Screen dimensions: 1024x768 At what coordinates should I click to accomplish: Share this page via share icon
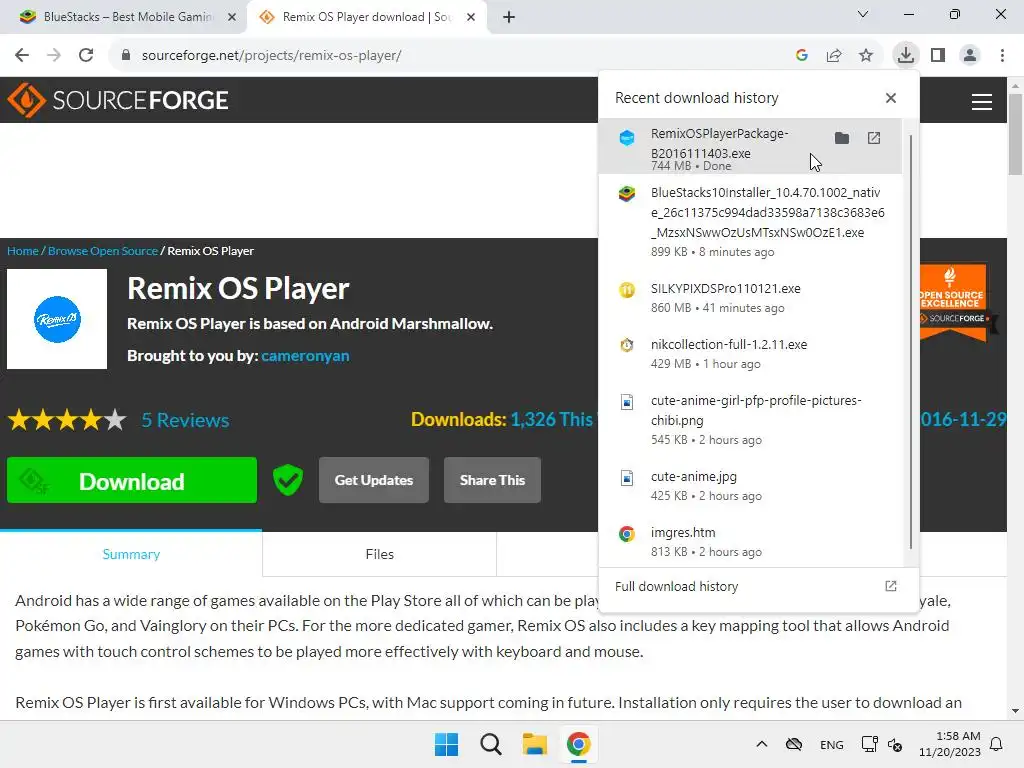pos(834,56)
